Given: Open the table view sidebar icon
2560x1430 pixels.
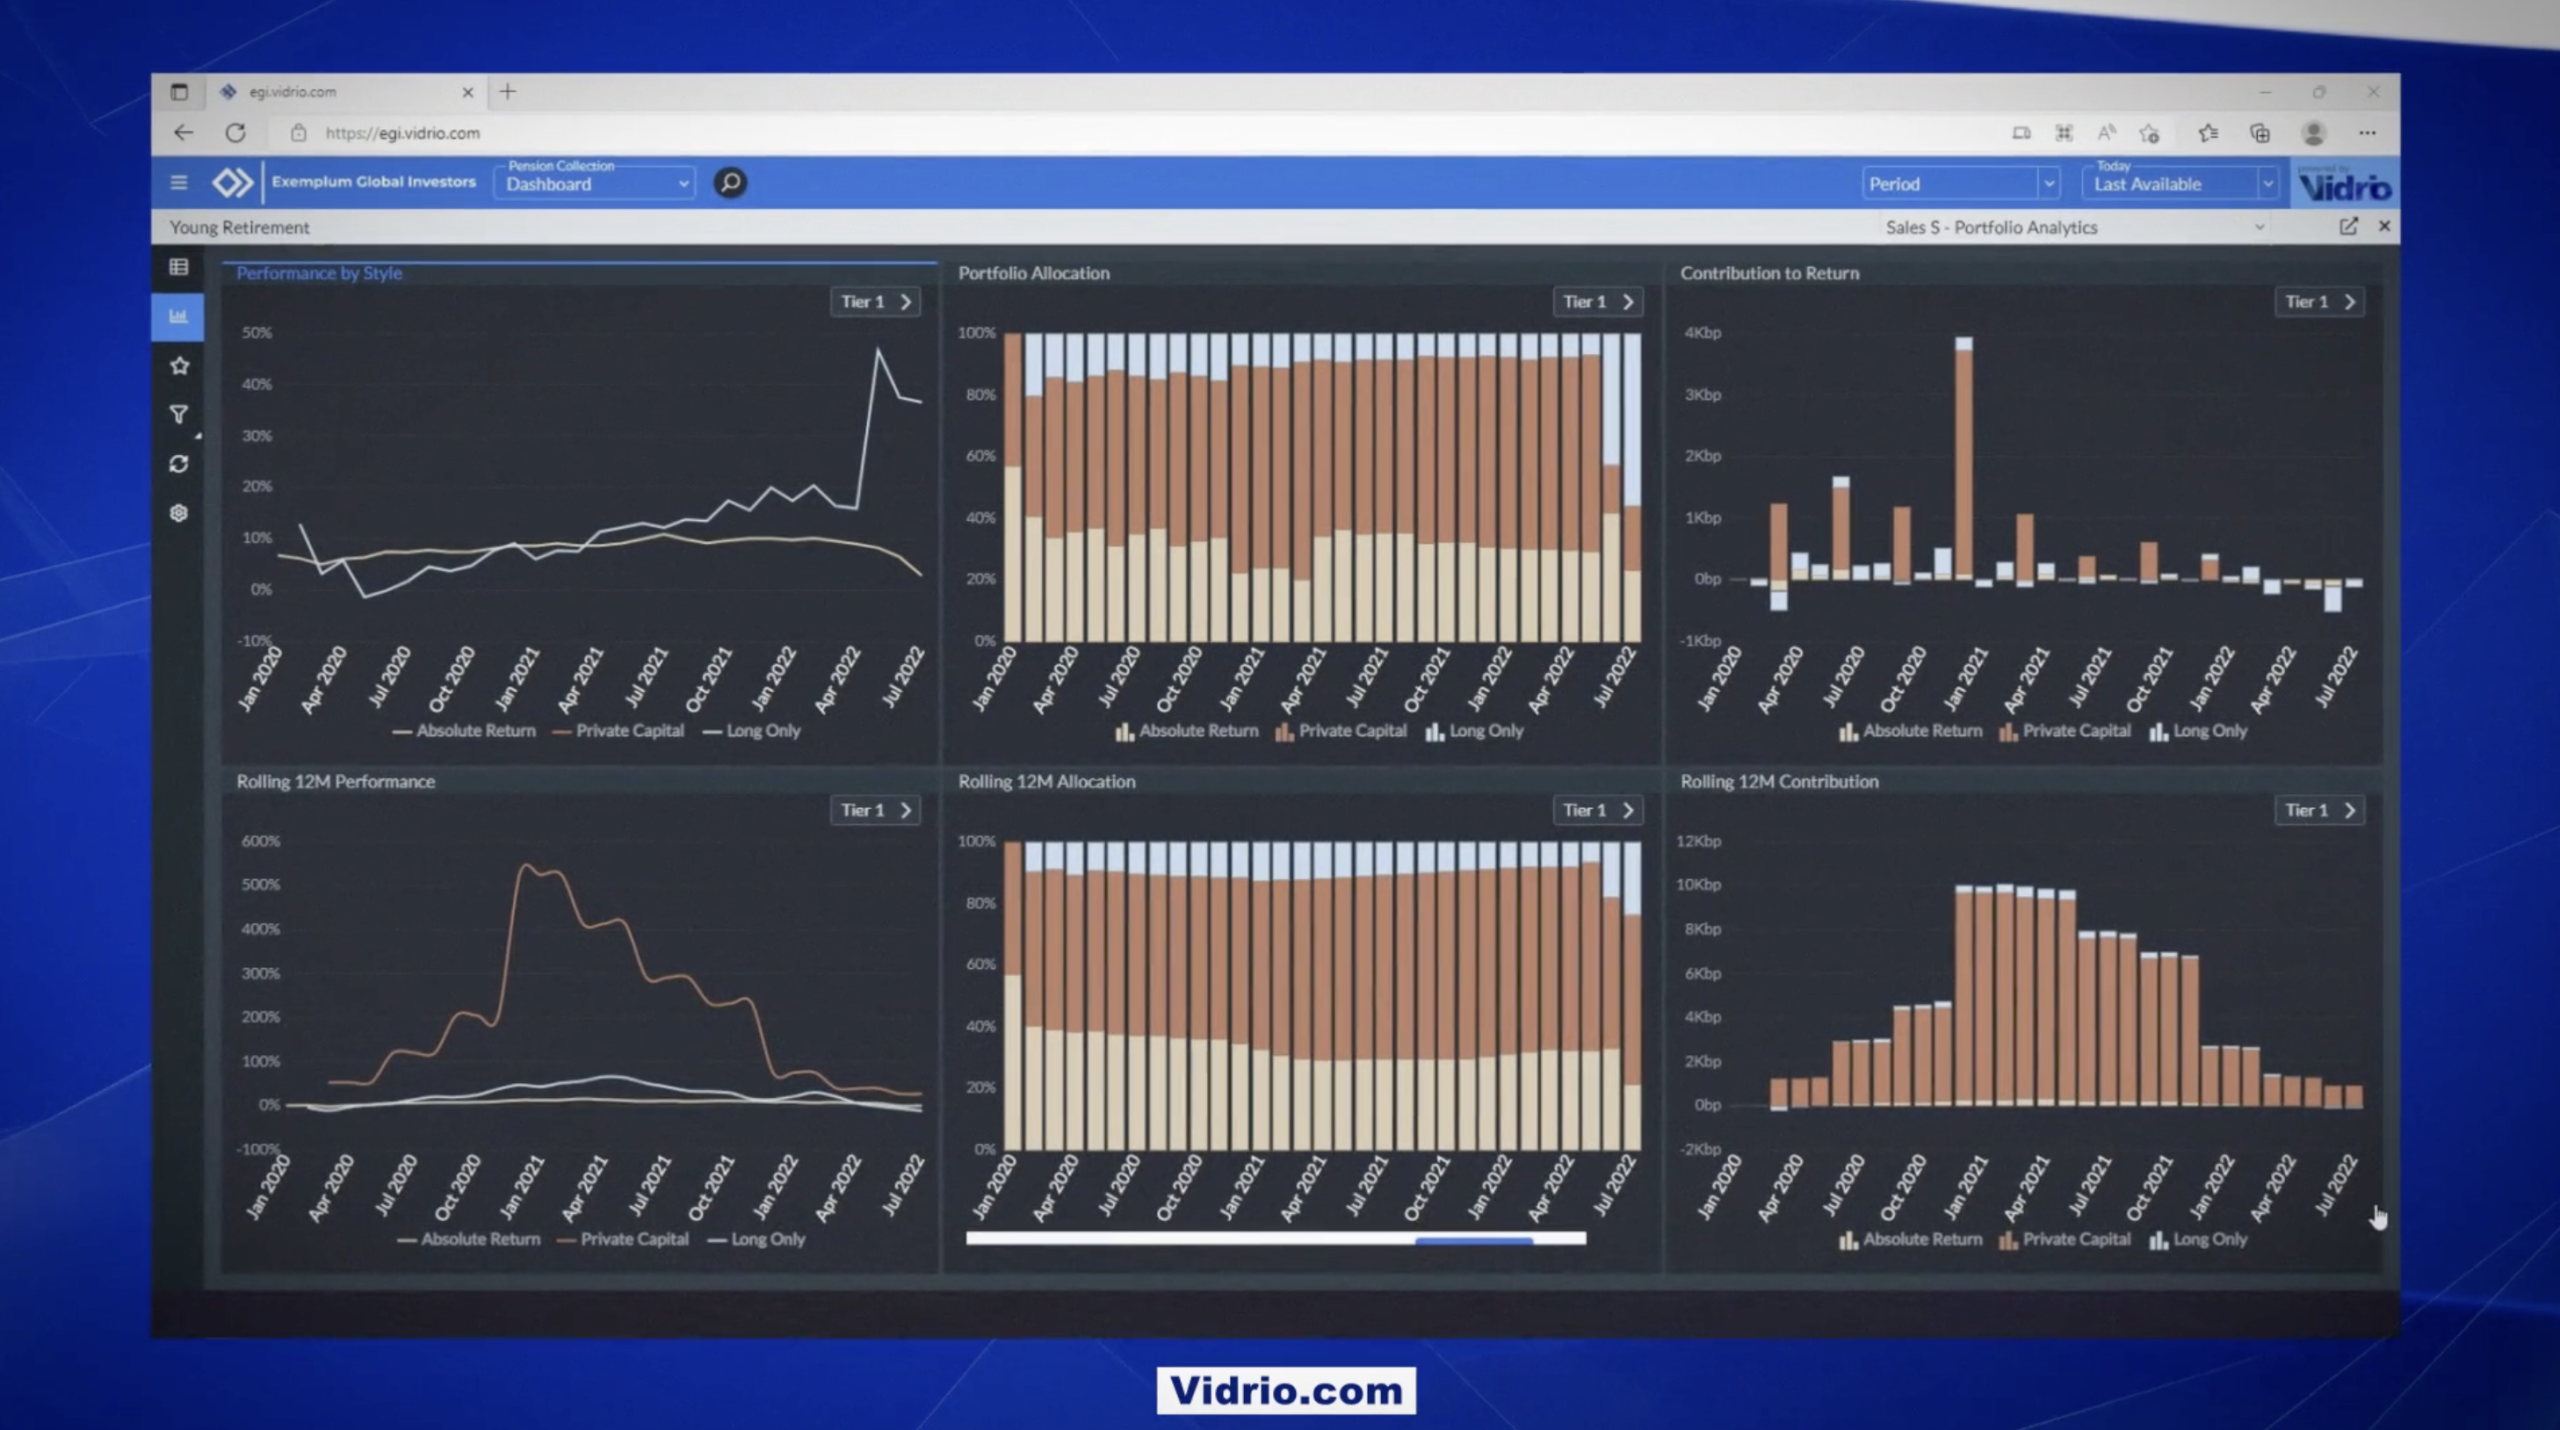Looking at the screenshot, I should [179, 267].
